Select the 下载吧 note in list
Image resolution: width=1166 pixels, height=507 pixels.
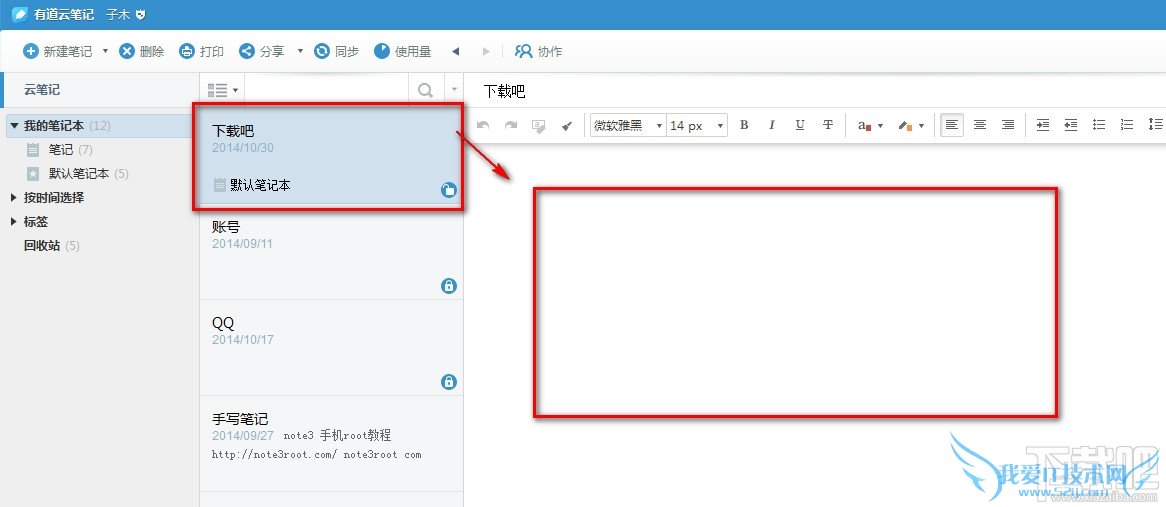coord(331,157)
